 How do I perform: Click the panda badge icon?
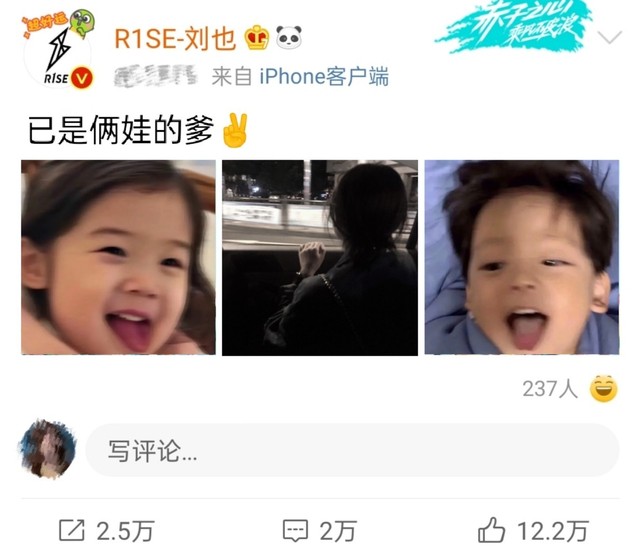[x=289, y=37]
